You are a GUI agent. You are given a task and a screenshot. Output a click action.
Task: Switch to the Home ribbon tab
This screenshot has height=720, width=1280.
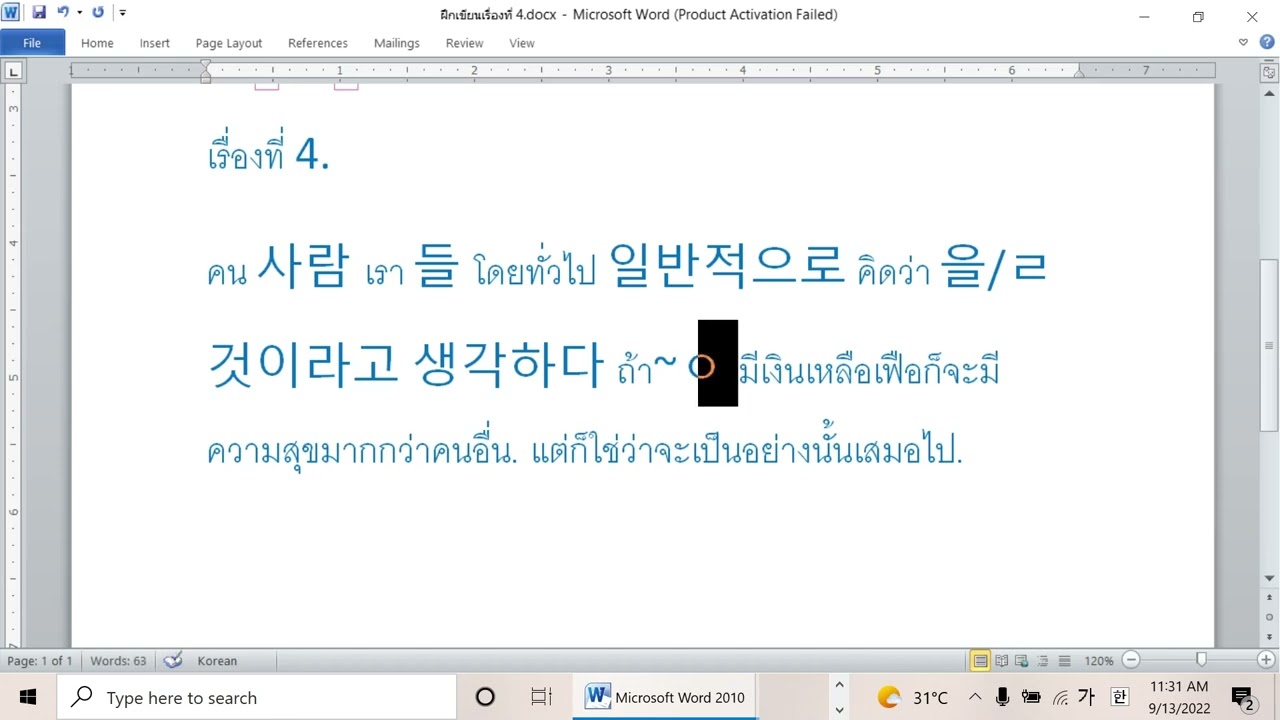click(x=97, y=43)
